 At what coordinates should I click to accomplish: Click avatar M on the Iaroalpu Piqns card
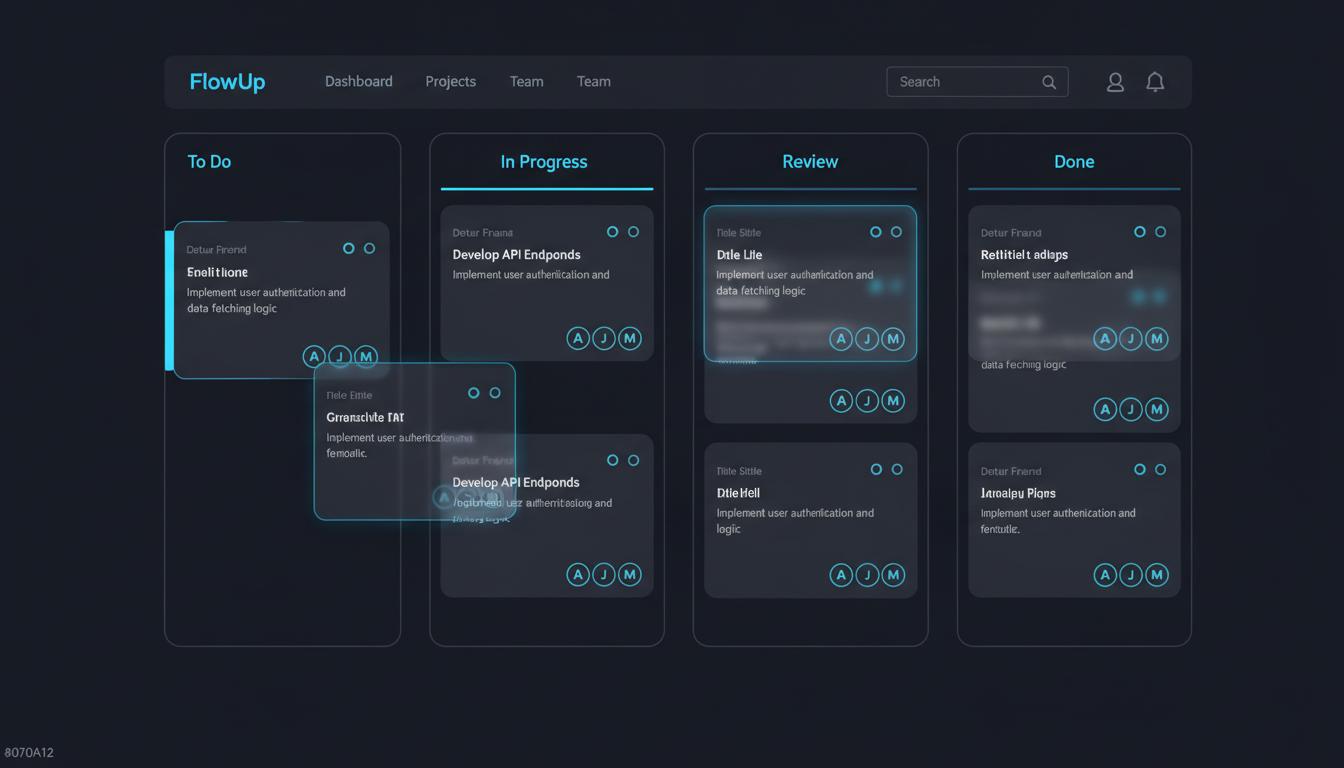(x=1157, y=575)
